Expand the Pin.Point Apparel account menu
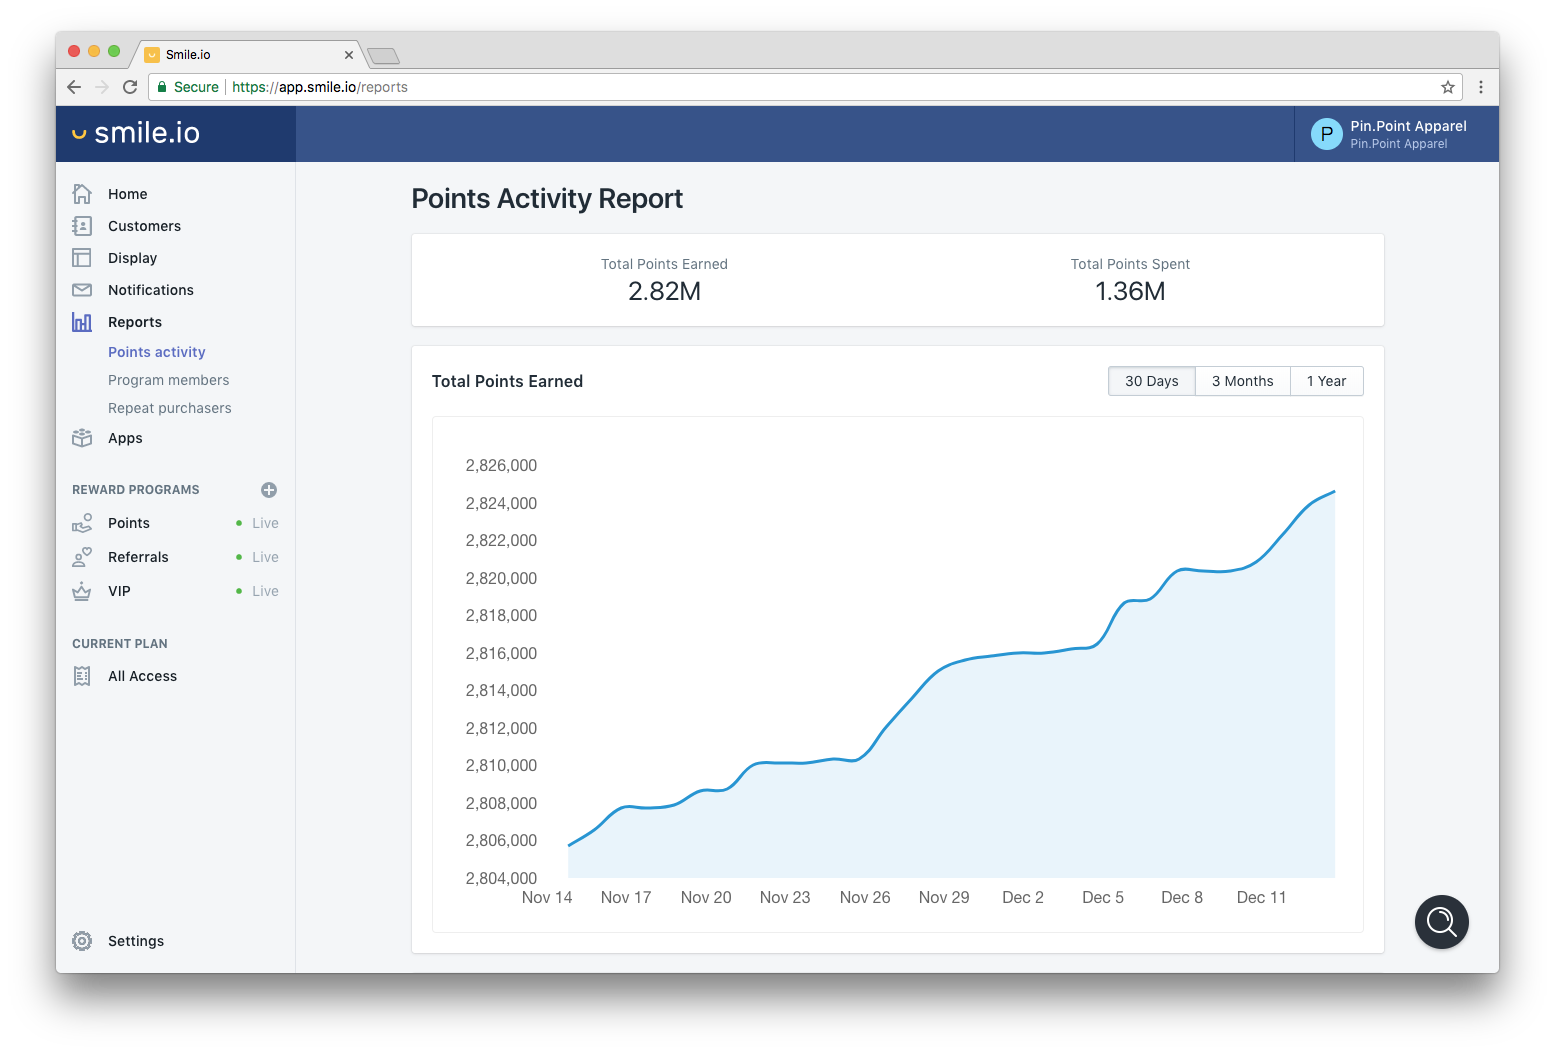Image resolution: width=1555 pixels, height=1053 pixels. [1396, 134]
